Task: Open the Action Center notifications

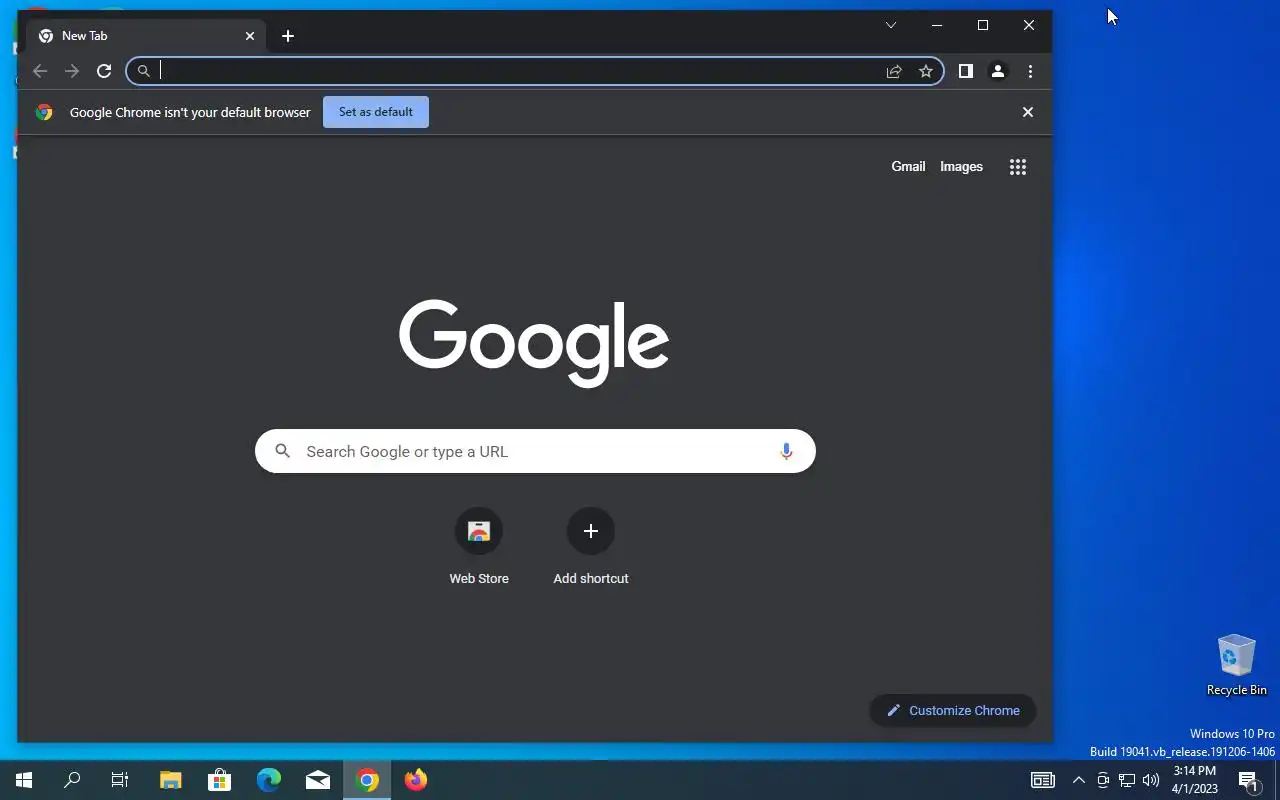Action: point(1248,780)
